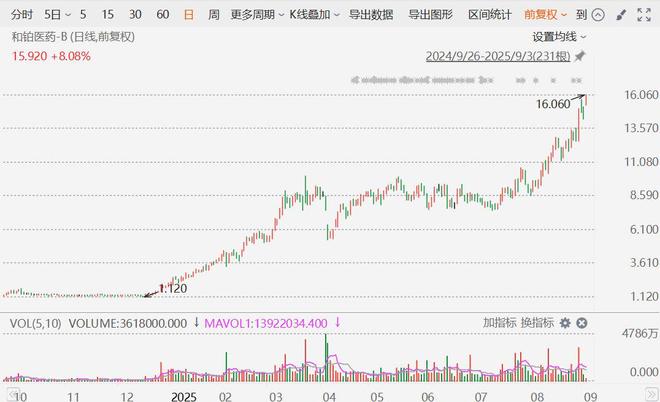Open the 前复权 adjustment dropdown

pyautogui.click(x=545, y=15)
